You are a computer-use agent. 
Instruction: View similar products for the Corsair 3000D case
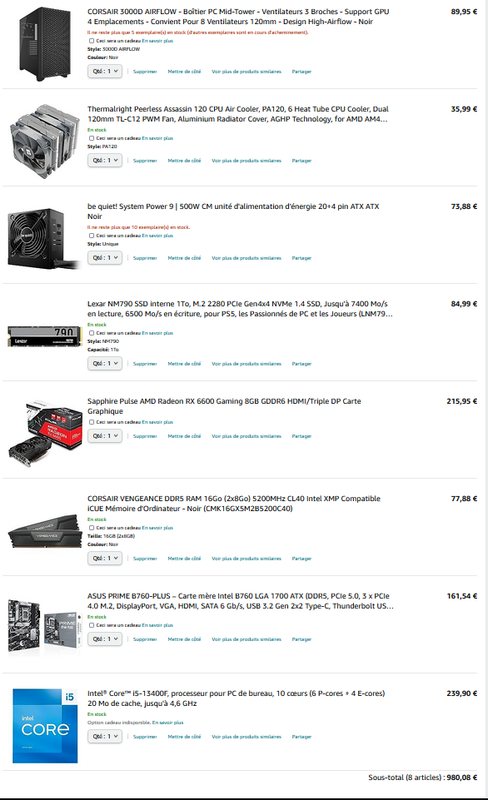pyautogui.click(x=246, y=72)
